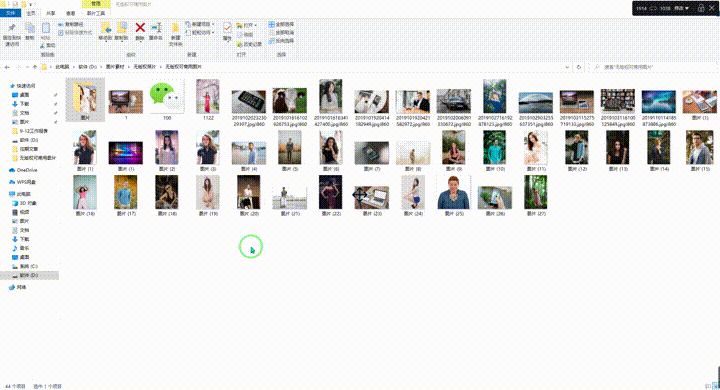Switch to the View (查看) tab
This screenshot has width=720, height=390.
pos(70,13)
